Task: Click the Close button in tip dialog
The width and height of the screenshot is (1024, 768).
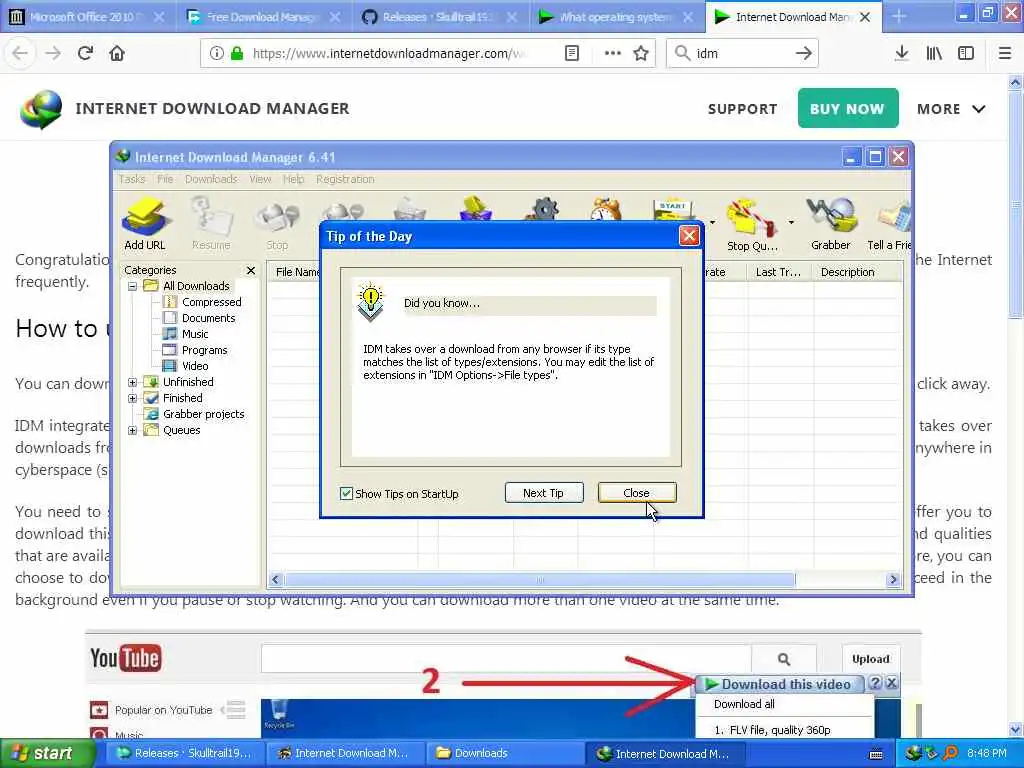Action: point(637,493)
